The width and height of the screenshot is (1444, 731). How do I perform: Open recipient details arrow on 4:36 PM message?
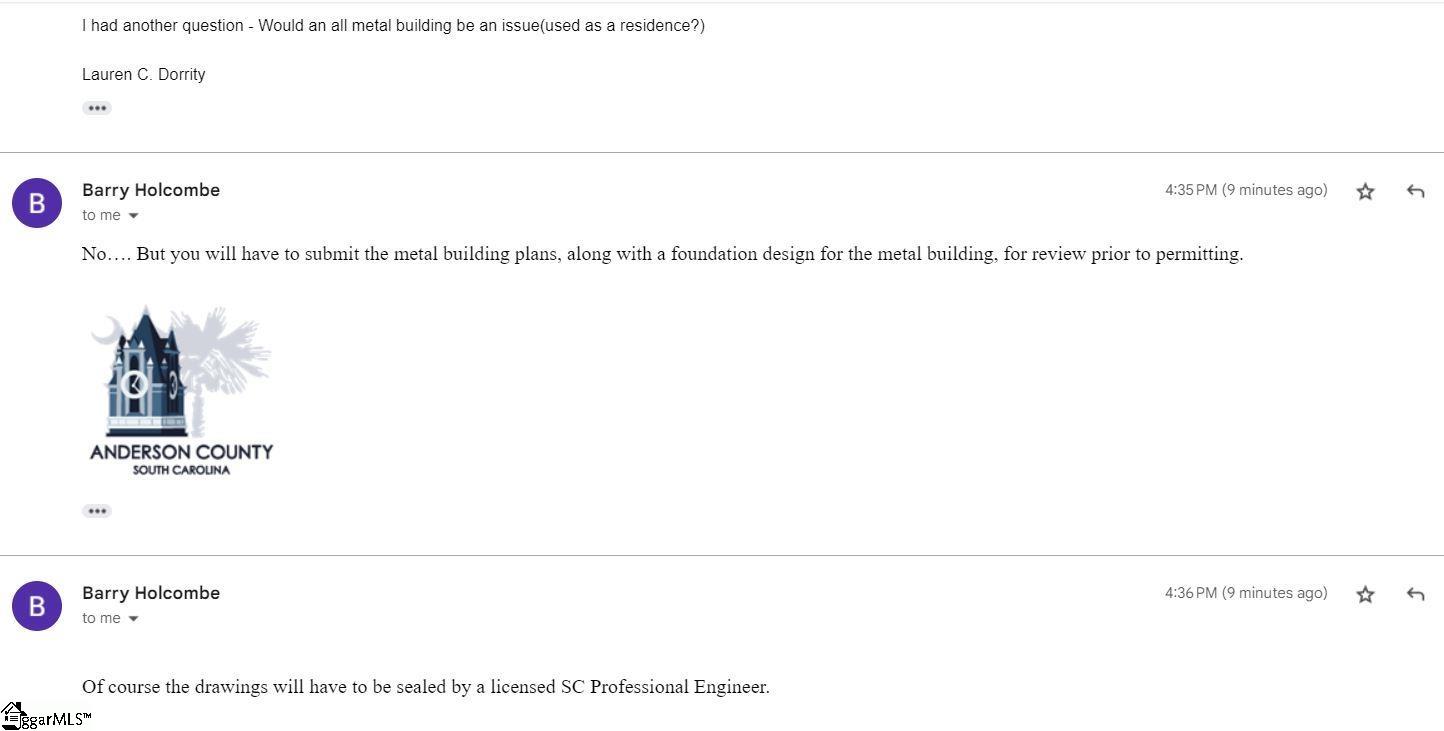pyautogui.click(x=133, y=619)
